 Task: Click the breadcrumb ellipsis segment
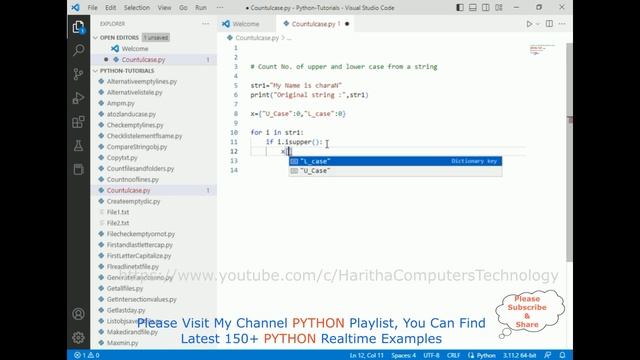[x=289, y=38]
